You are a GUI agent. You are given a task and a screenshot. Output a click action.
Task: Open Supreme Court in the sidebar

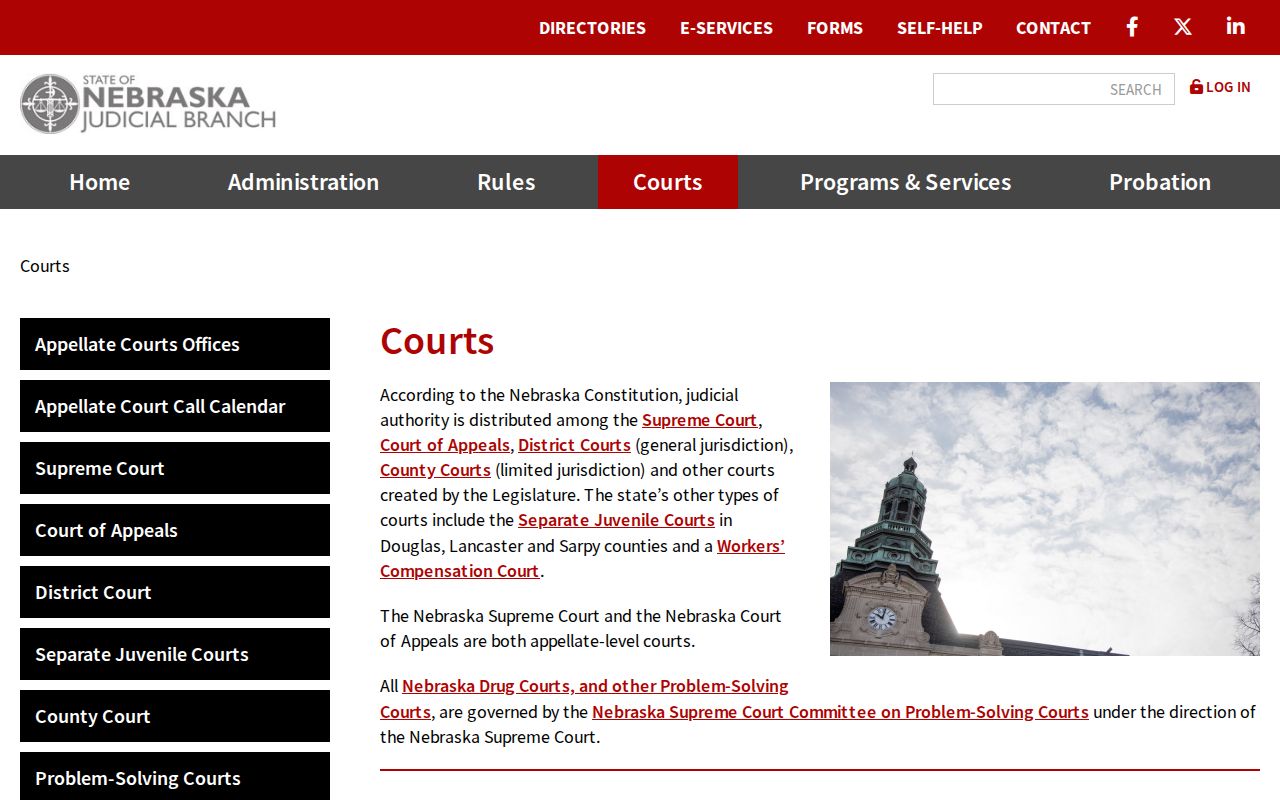[175, 468]
